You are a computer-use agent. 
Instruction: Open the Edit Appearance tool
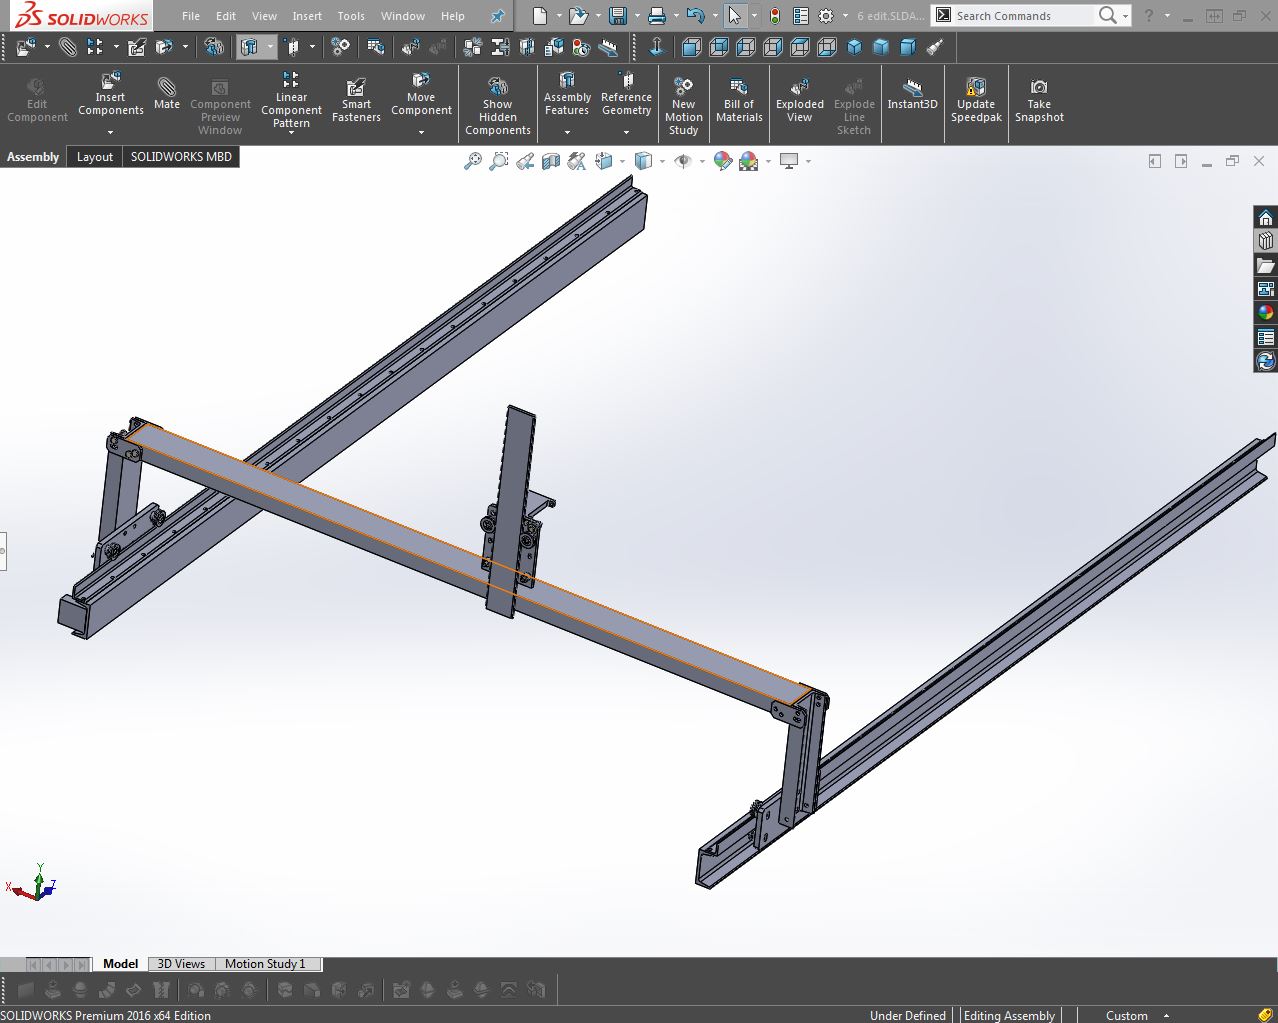coord(723,161)
